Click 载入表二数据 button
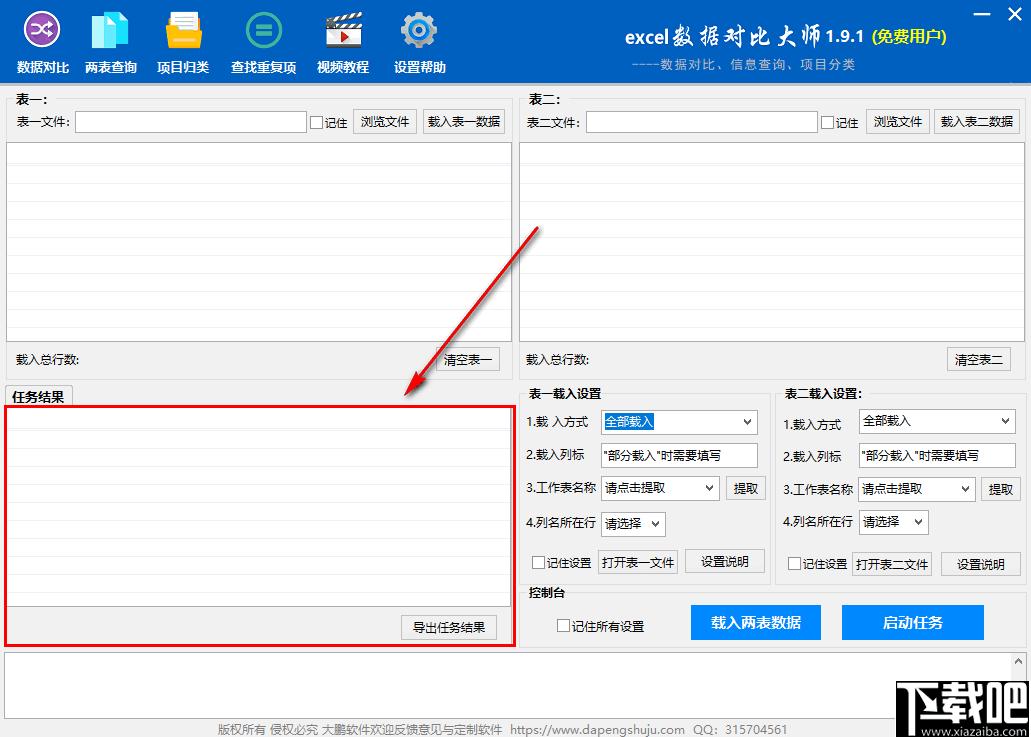1031x737 pixels. point(976,122)
